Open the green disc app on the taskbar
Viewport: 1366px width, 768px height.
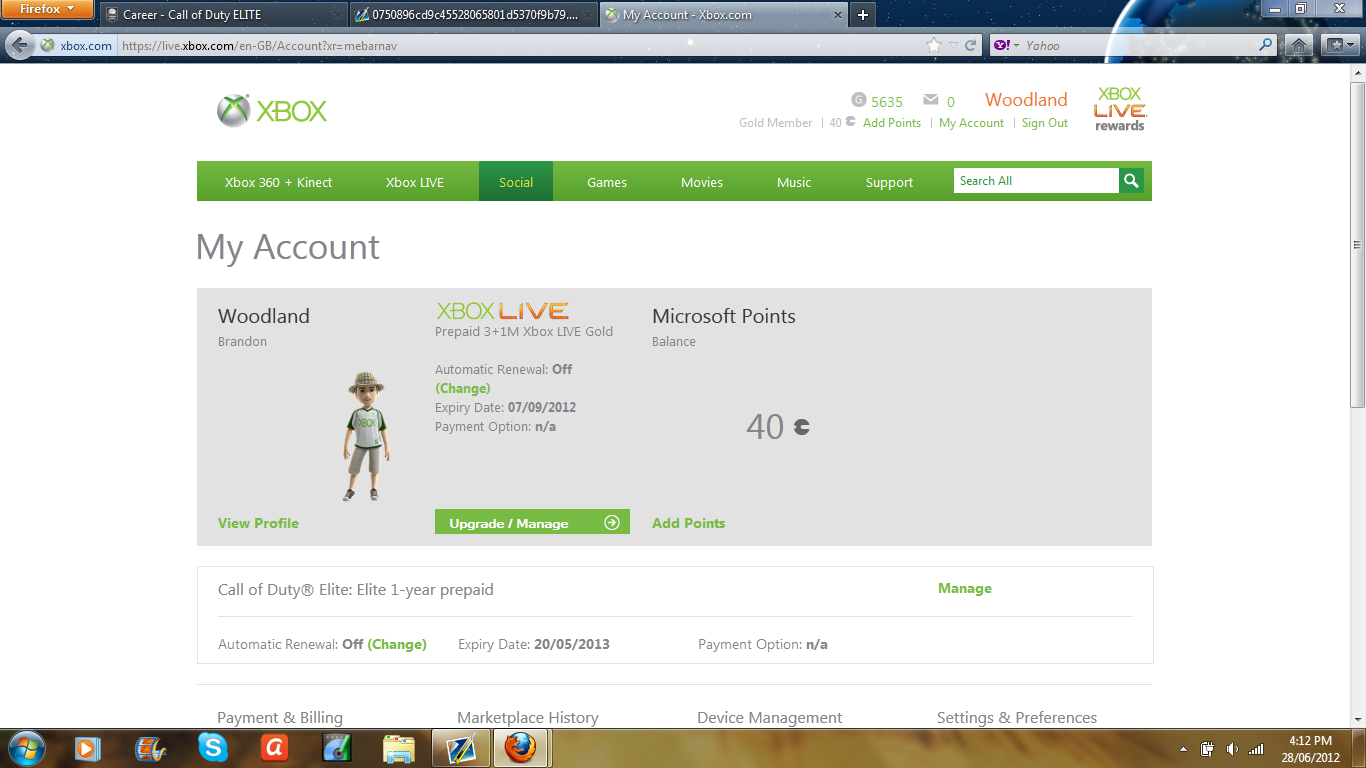click(336, 748)
